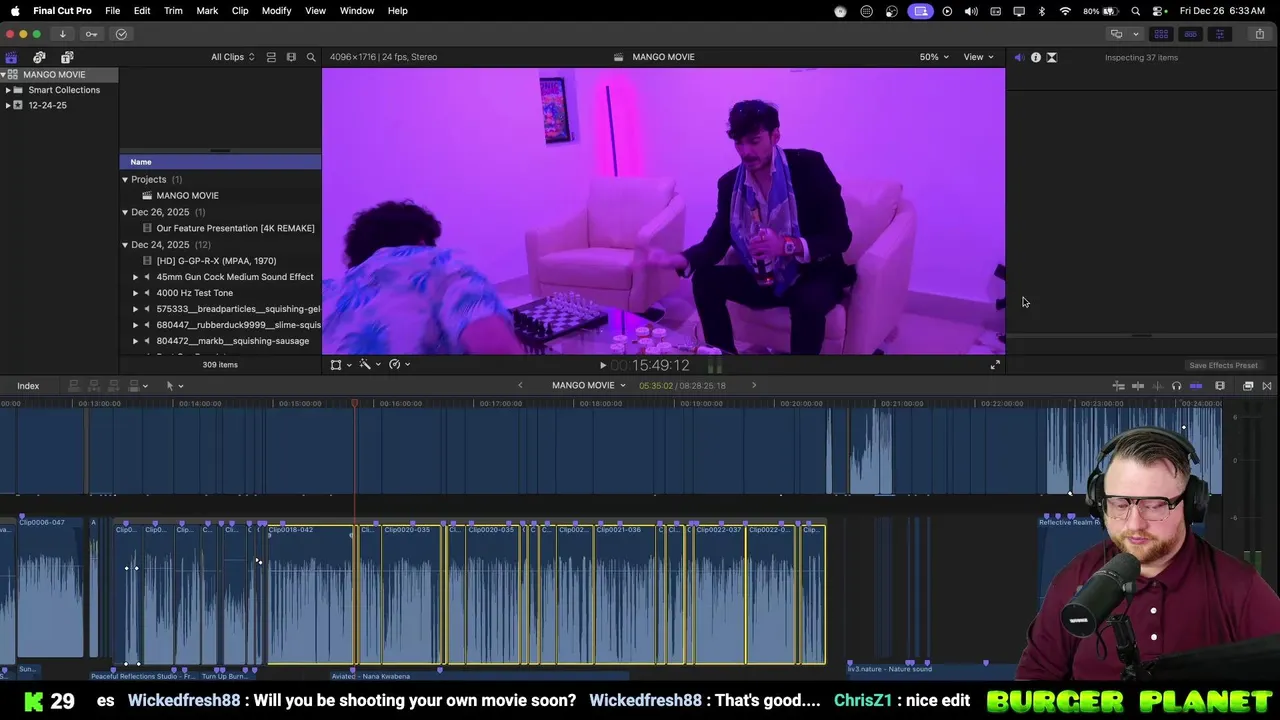This screenshot has height=720, width=1280.
Task: Open the 50% viewer zoom dropdown
Action: tap(935, 57)
